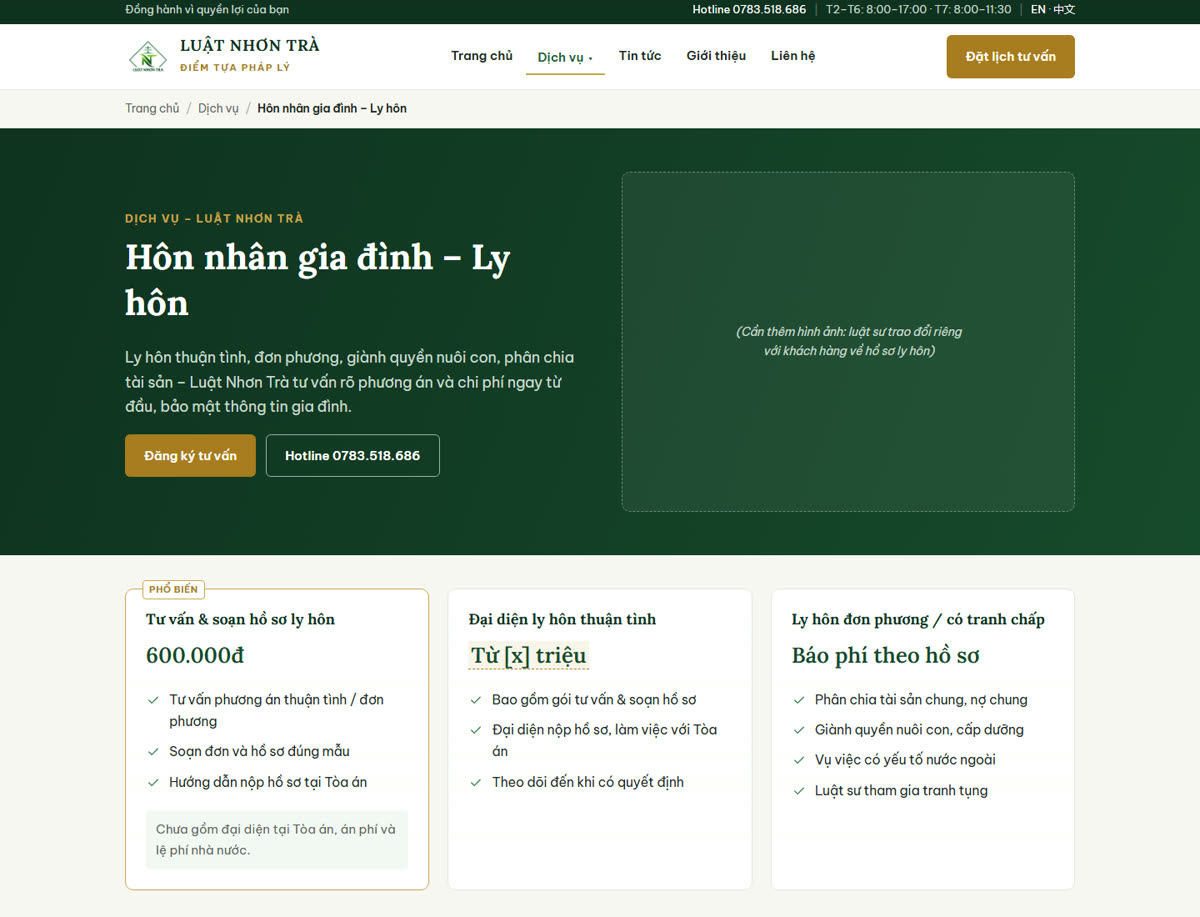Click the Luật Nhơn Trà logo icon

pyautogui.click(x=148, y=56)
